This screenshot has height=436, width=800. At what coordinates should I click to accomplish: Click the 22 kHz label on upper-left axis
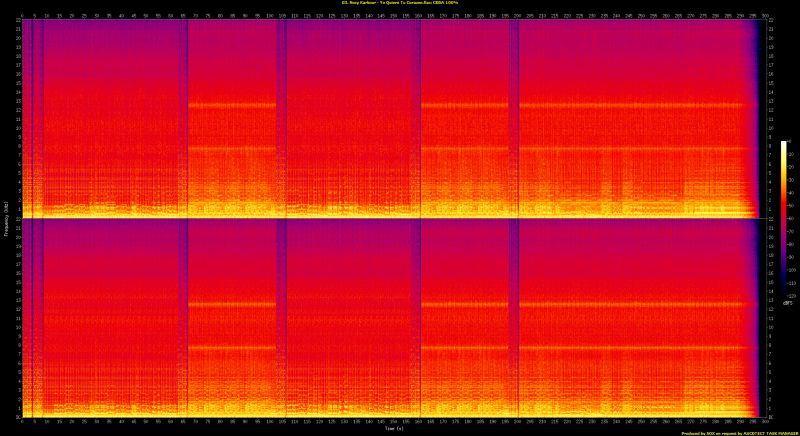17,23
